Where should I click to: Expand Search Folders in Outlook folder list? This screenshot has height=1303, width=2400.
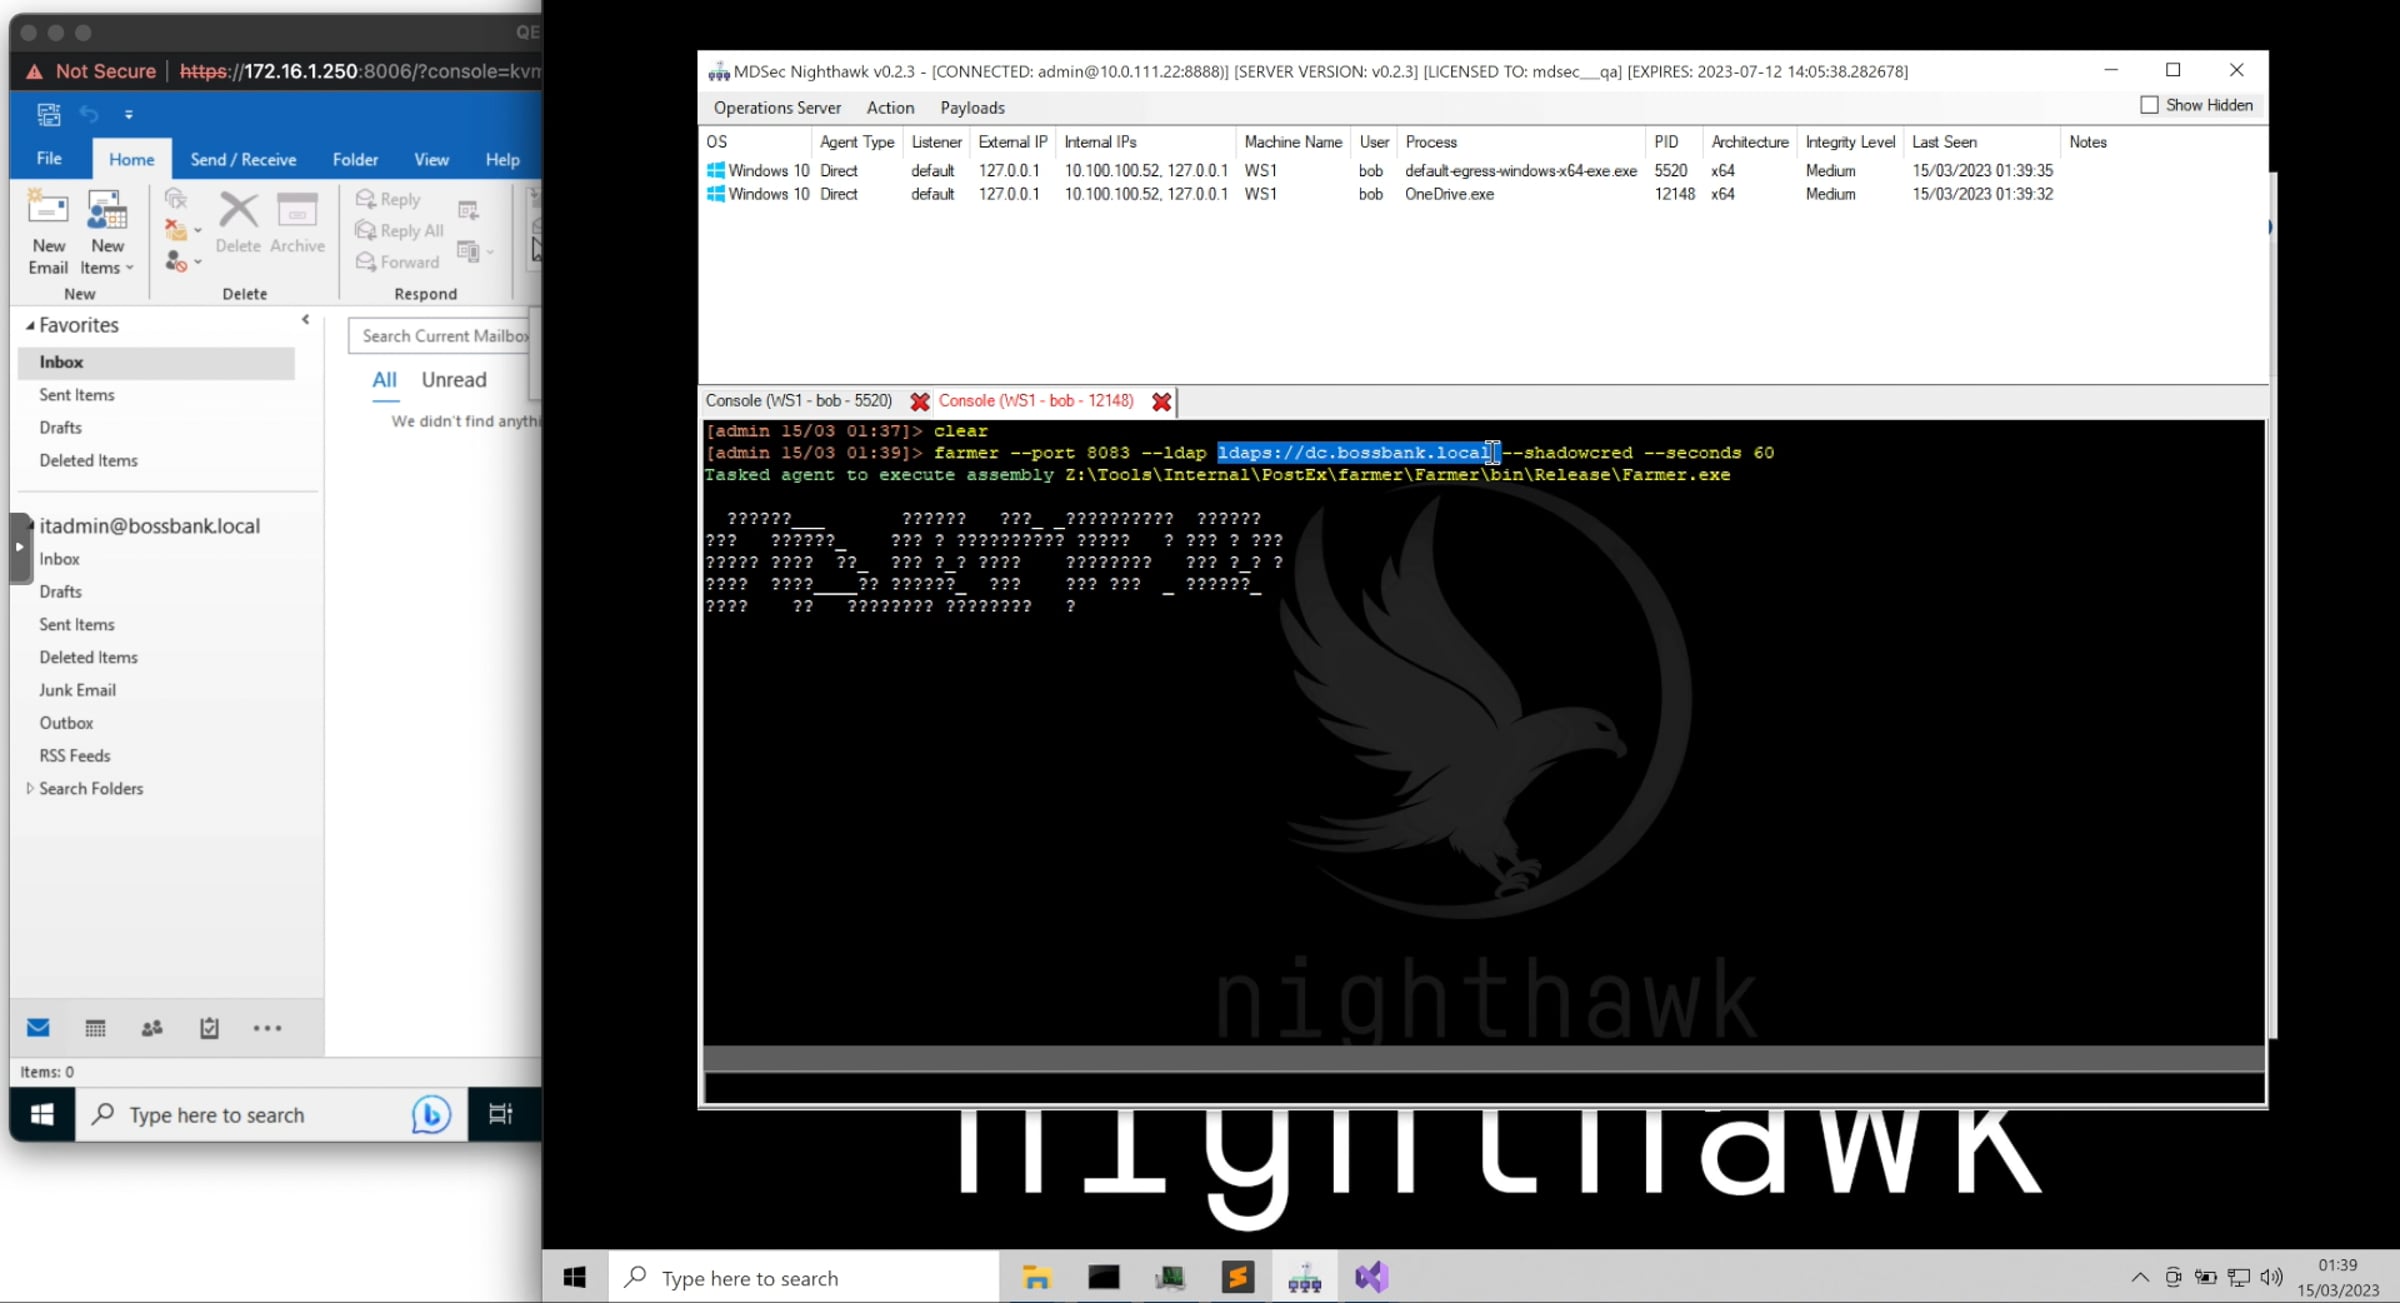tap(30, 788)
